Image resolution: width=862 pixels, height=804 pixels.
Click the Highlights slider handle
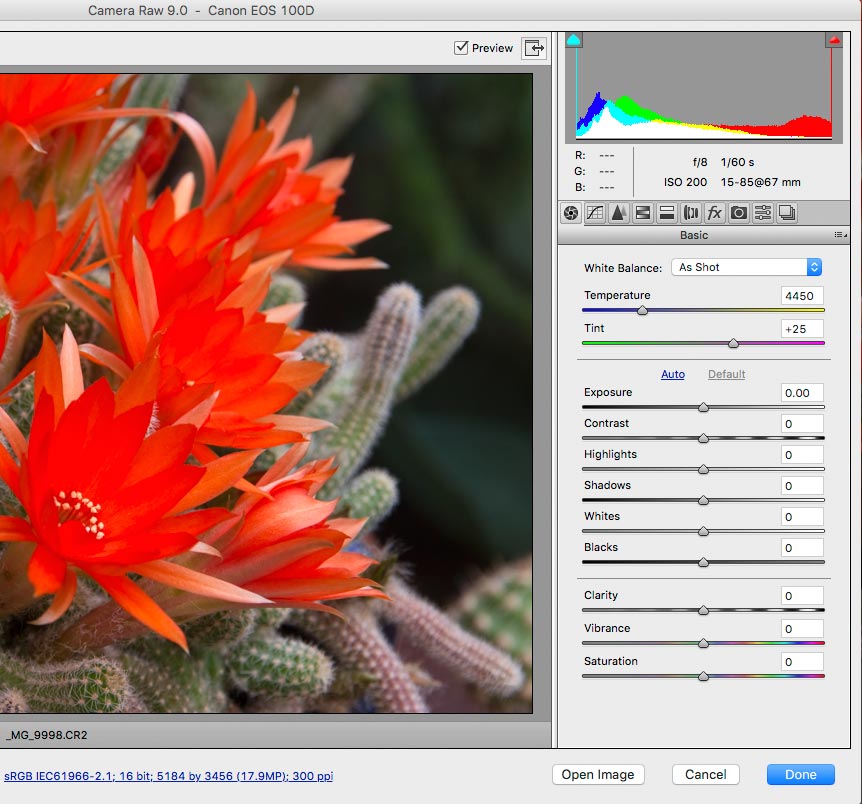point(703,470)
